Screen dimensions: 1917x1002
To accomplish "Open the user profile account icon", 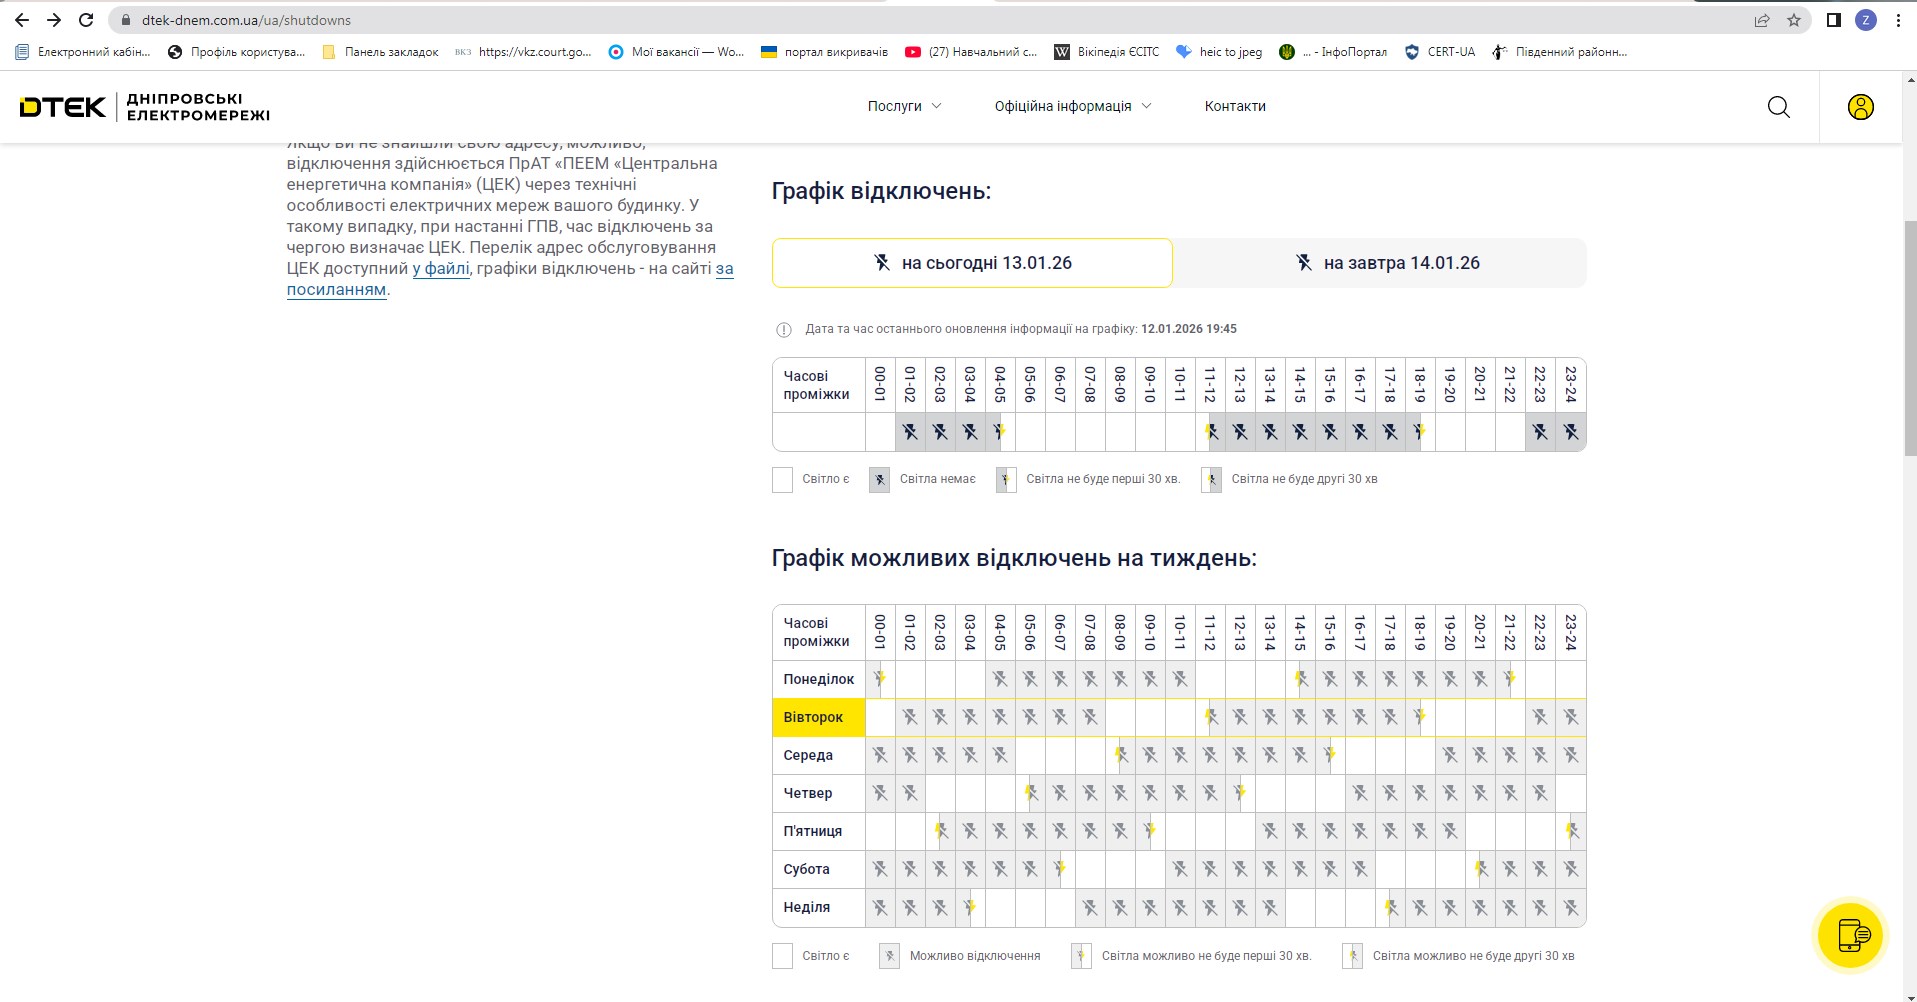I will tap(1860, 107).
